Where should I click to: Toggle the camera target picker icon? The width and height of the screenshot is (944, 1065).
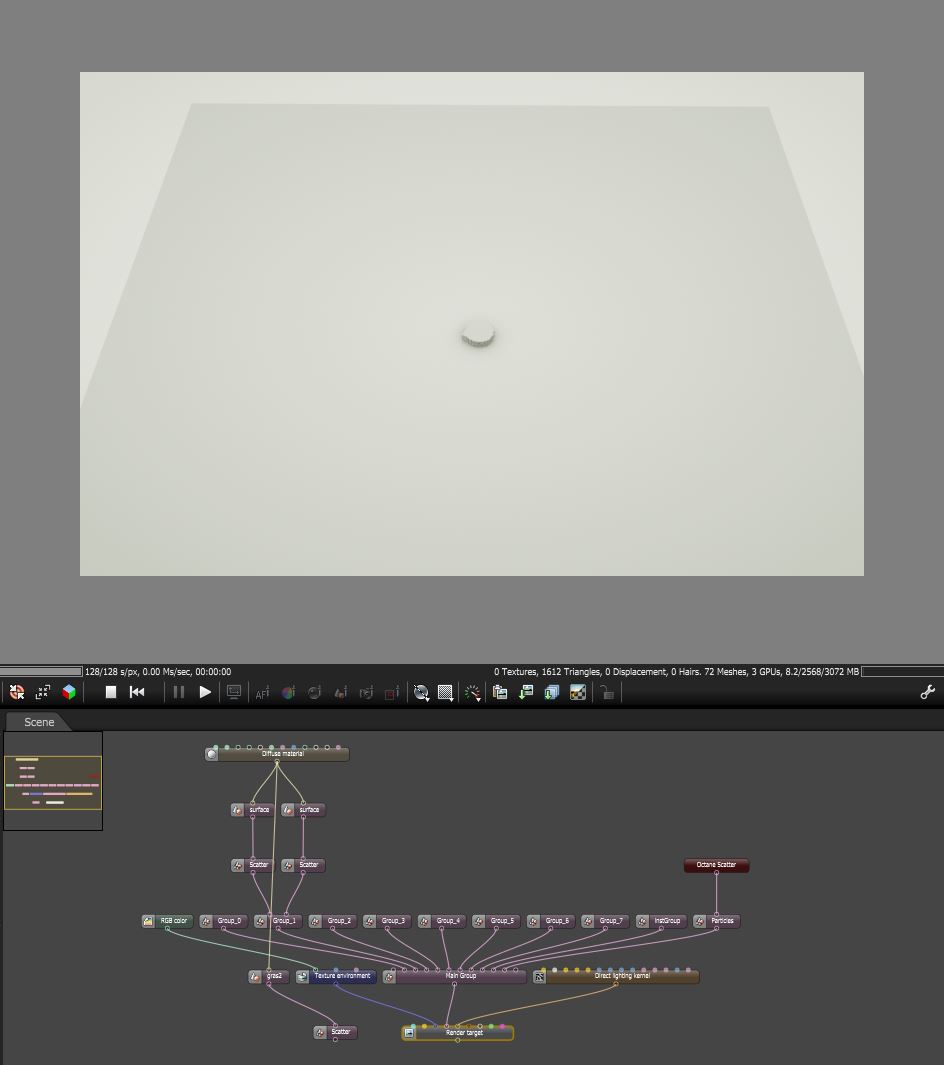coord(366,693)
